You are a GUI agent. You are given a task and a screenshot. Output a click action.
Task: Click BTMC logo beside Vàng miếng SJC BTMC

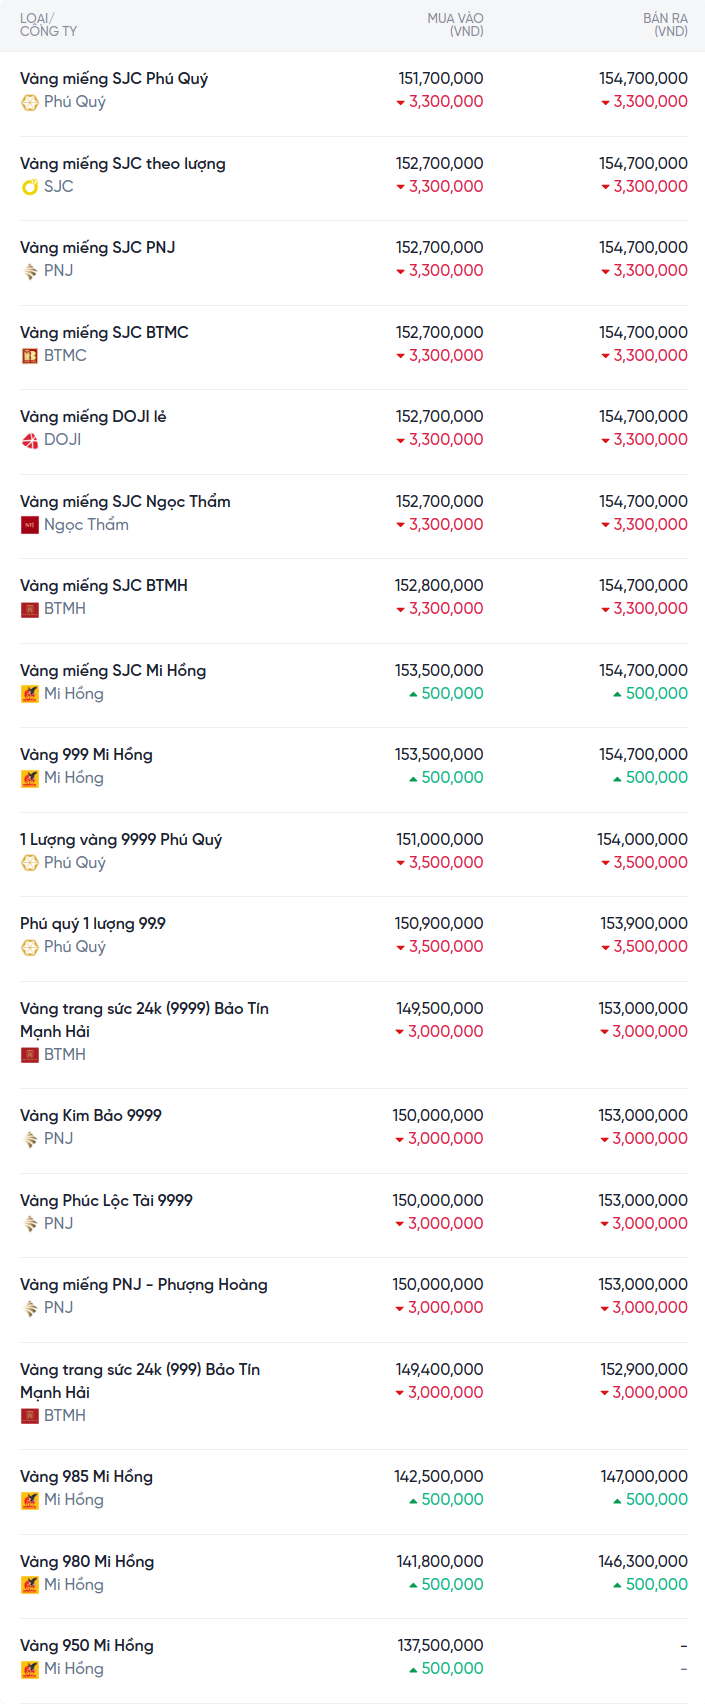click(x=30, y=356)
